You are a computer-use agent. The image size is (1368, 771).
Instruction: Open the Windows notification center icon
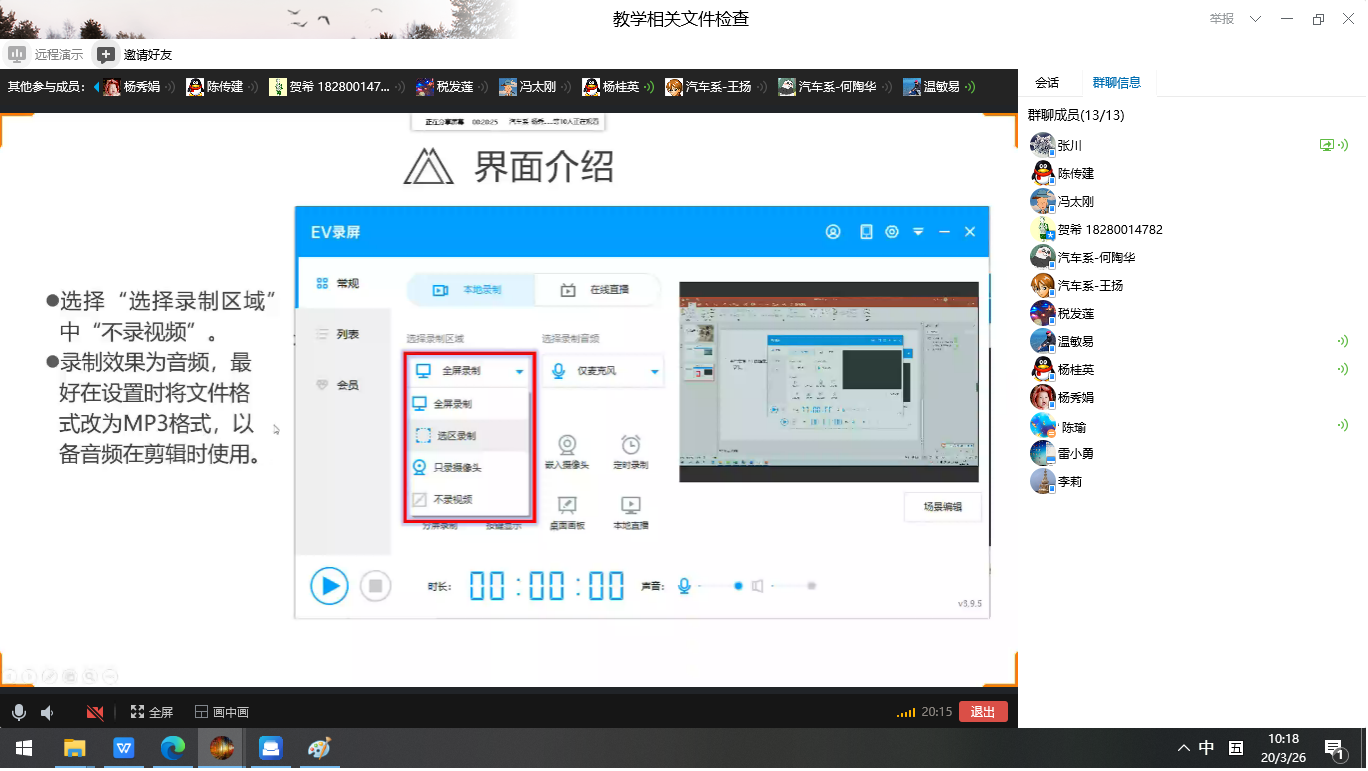[1333, 748]
